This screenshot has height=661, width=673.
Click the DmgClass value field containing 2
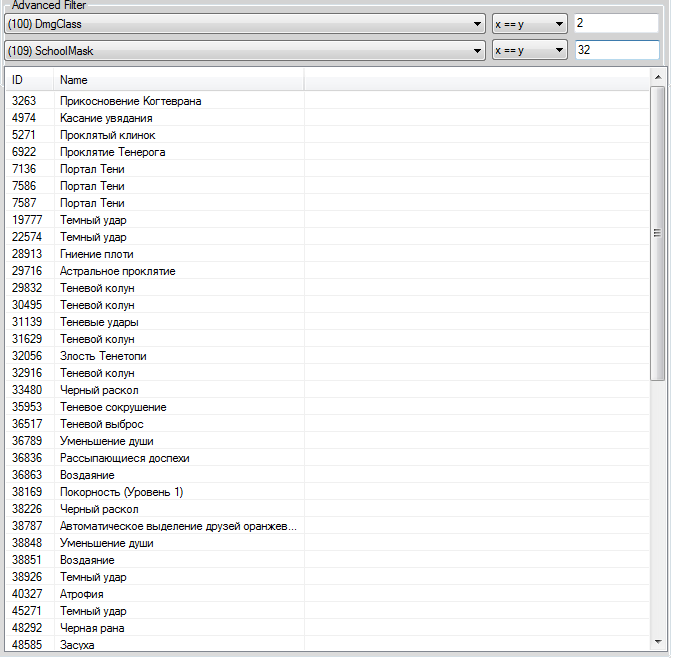[615, 23]
